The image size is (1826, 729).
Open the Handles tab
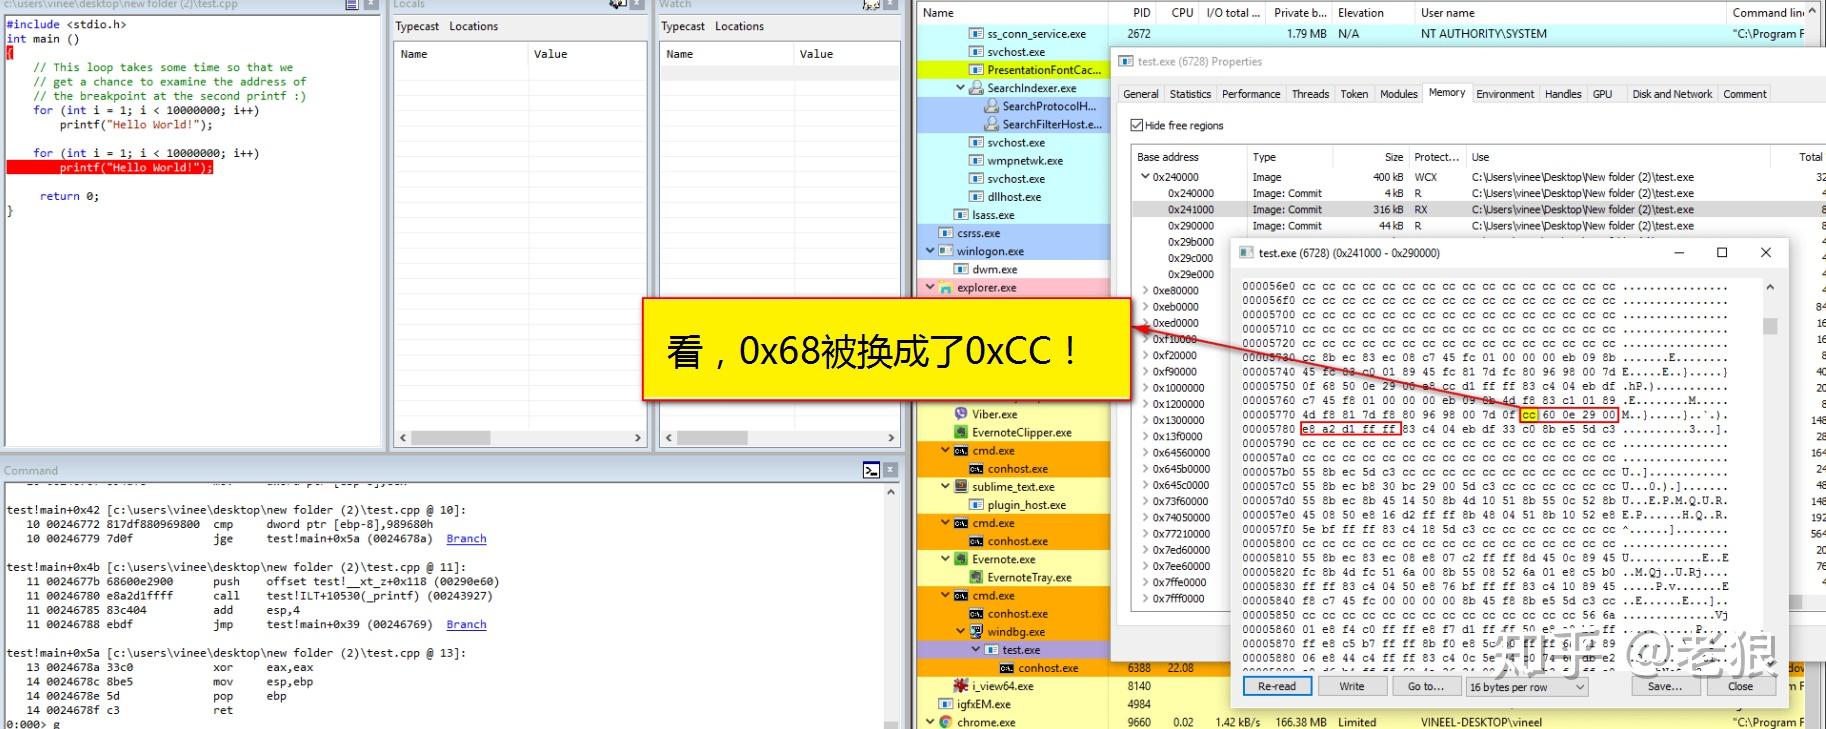point(1563,94)
